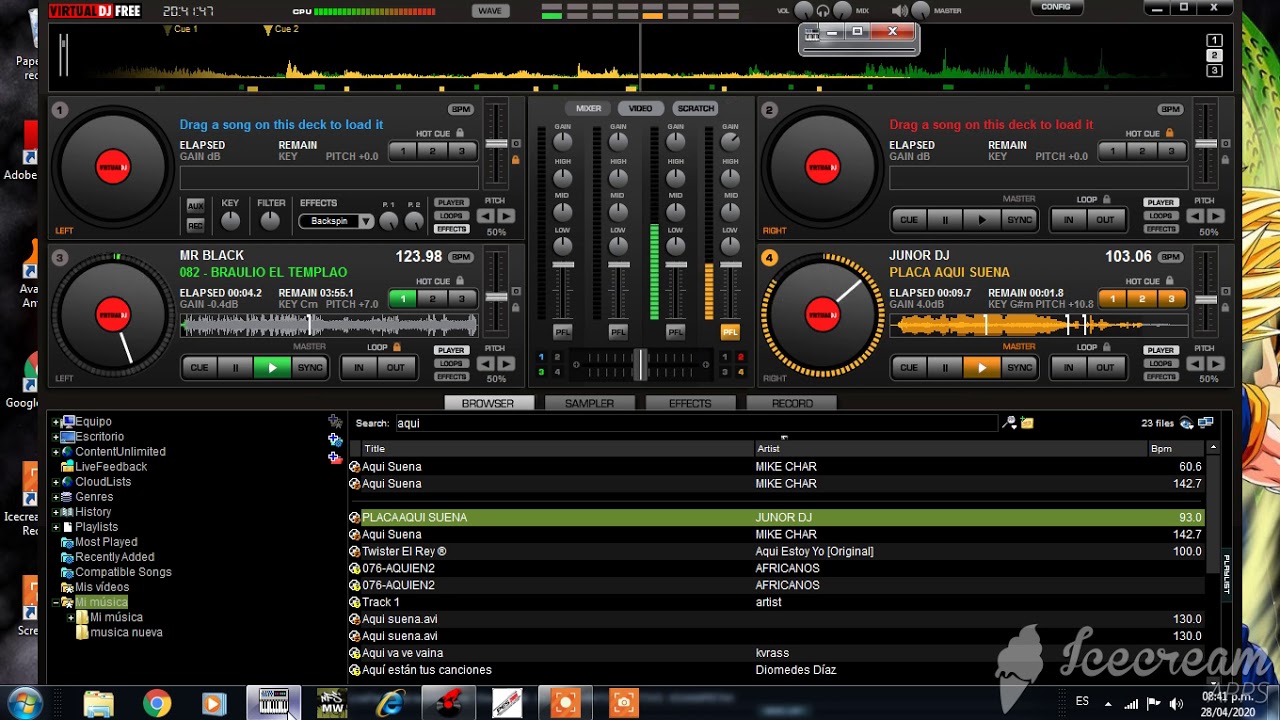The width and height of the screenshot is (1280, 720).
Task: Switch to the EFFECTS browser tab
Action: click(690, 403)
